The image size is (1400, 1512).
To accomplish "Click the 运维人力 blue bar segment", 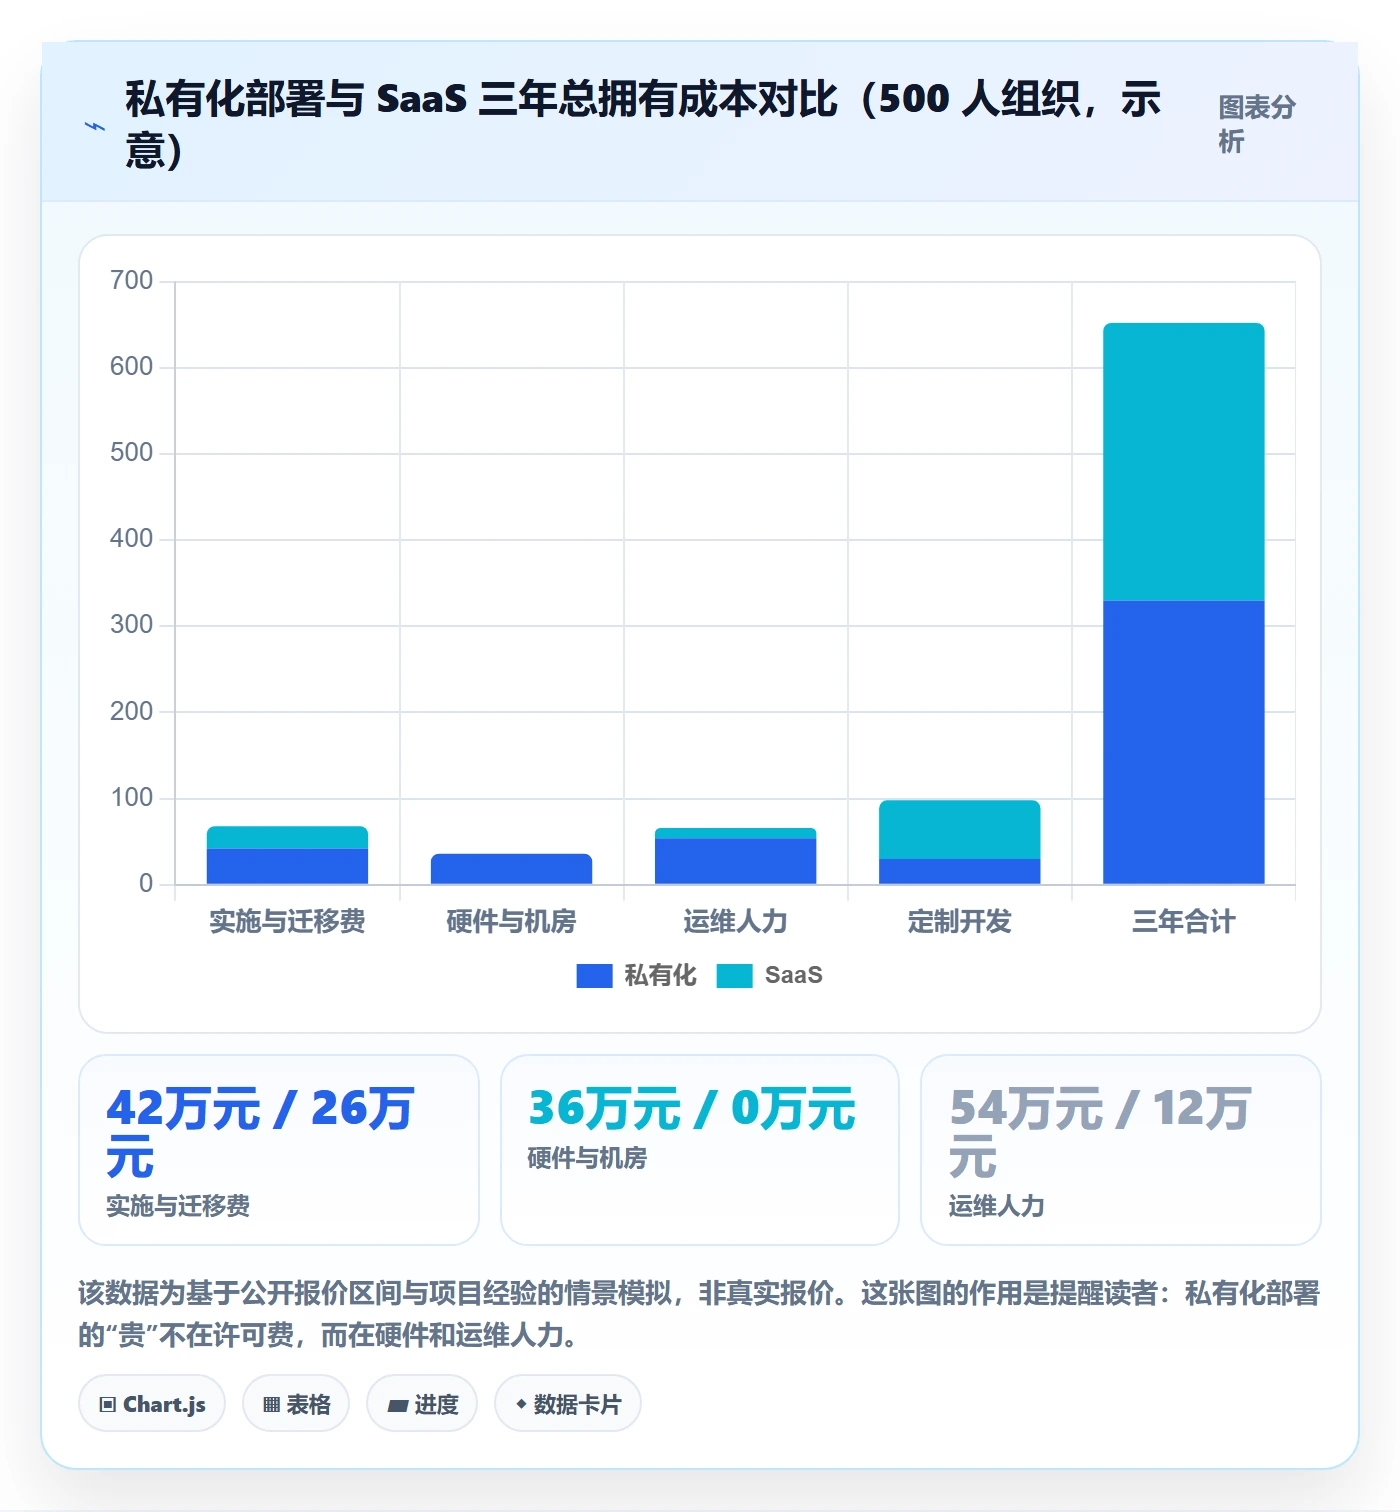I will [x=735, y=861].
